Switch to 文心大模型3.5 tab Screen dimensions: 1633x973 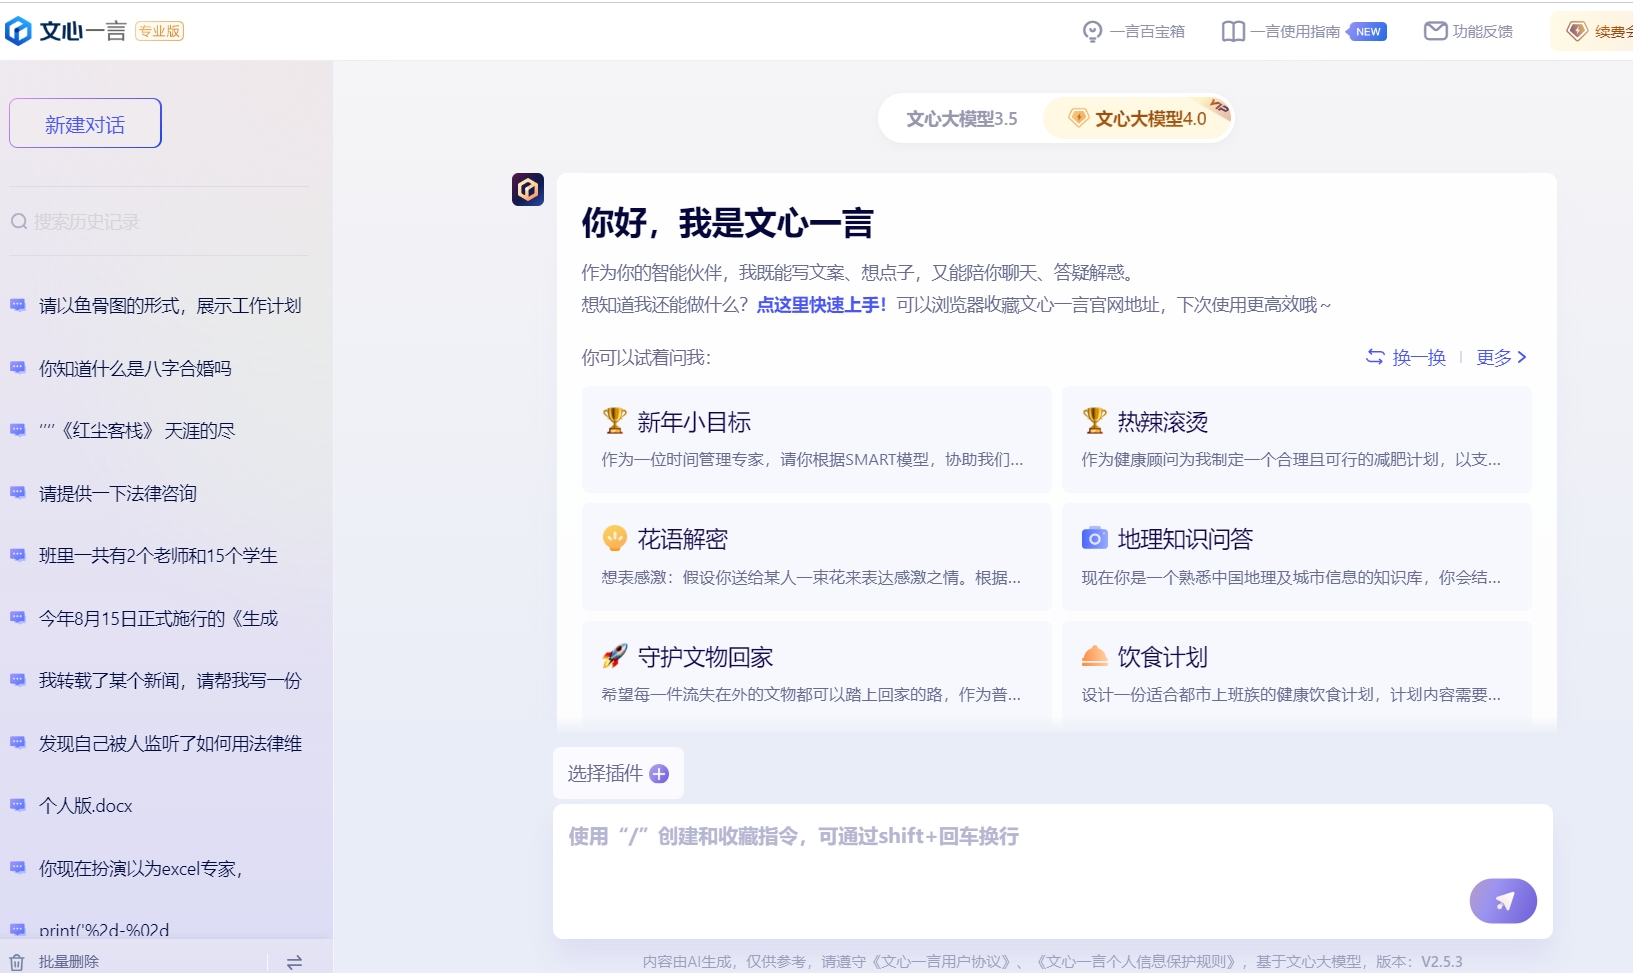click(x=961, y=119)
